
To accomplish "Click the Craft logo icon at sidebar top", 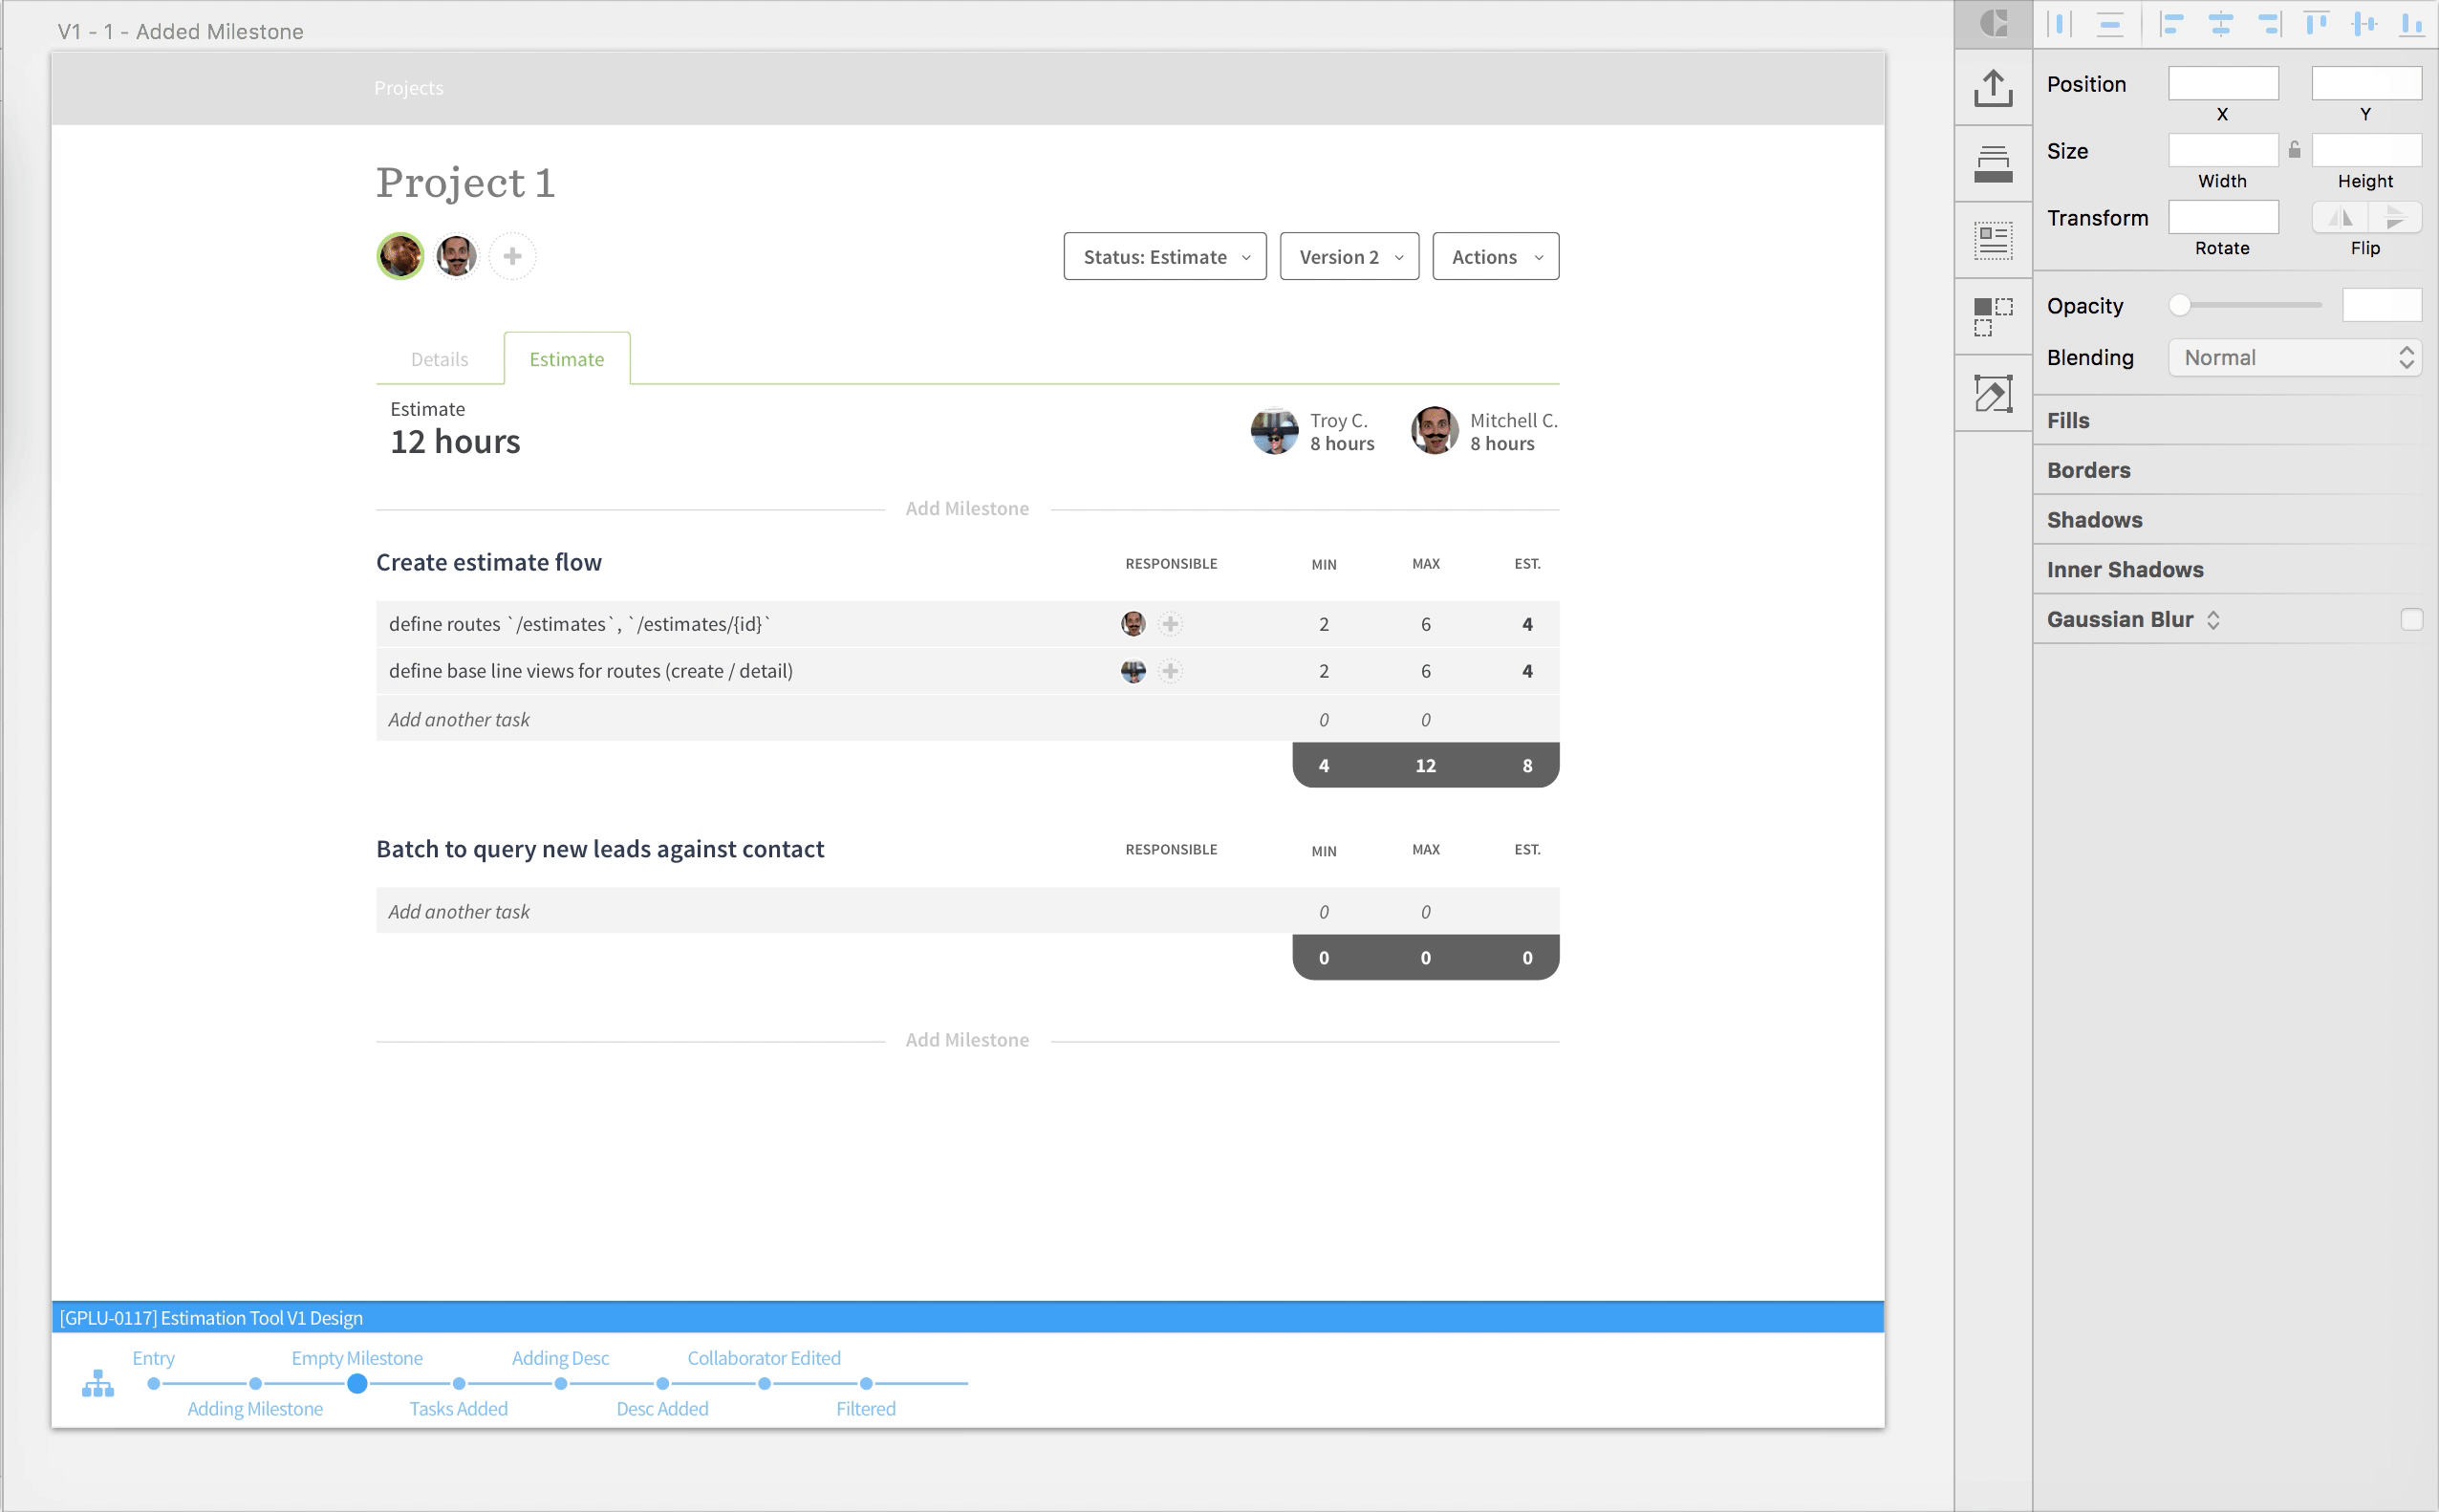I will click(x=1993, y=23).
